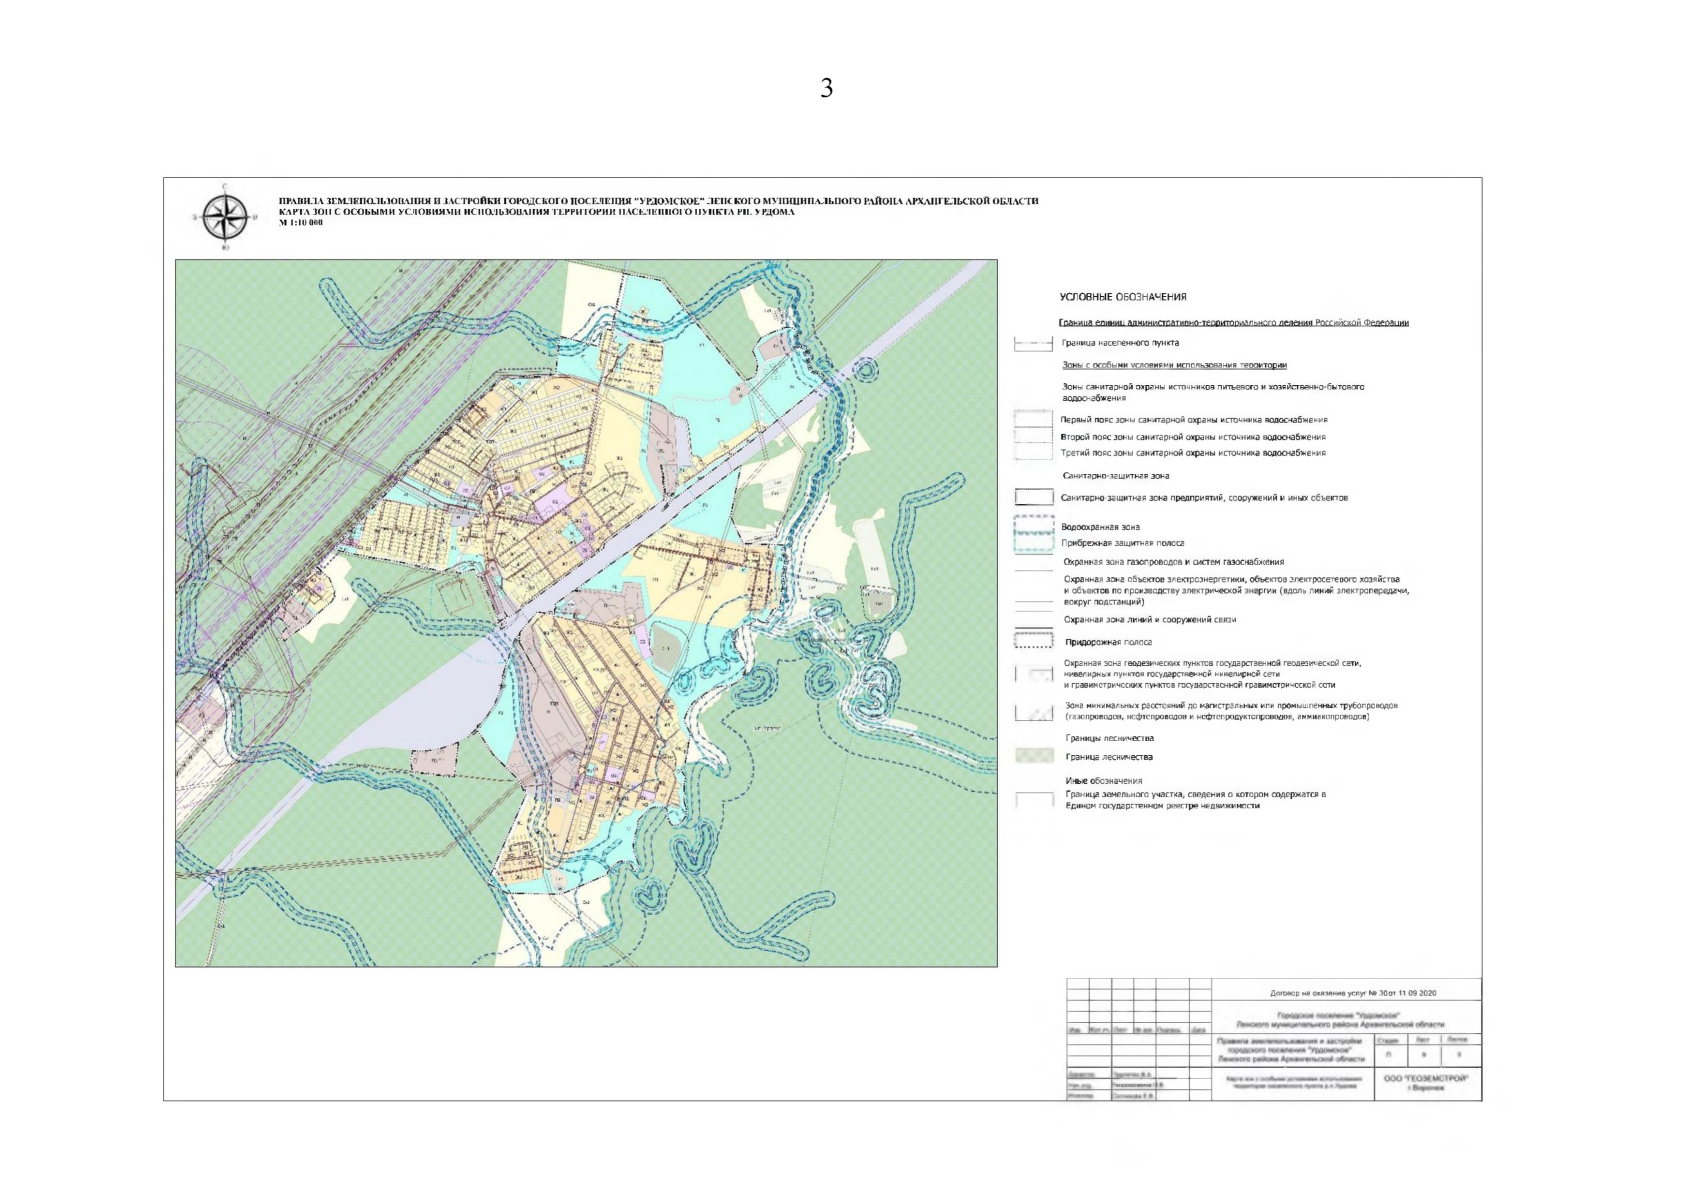
Task: Select the "Зоны с особыми условиями использования территории" heading
Action: [x=1174, y=366]
